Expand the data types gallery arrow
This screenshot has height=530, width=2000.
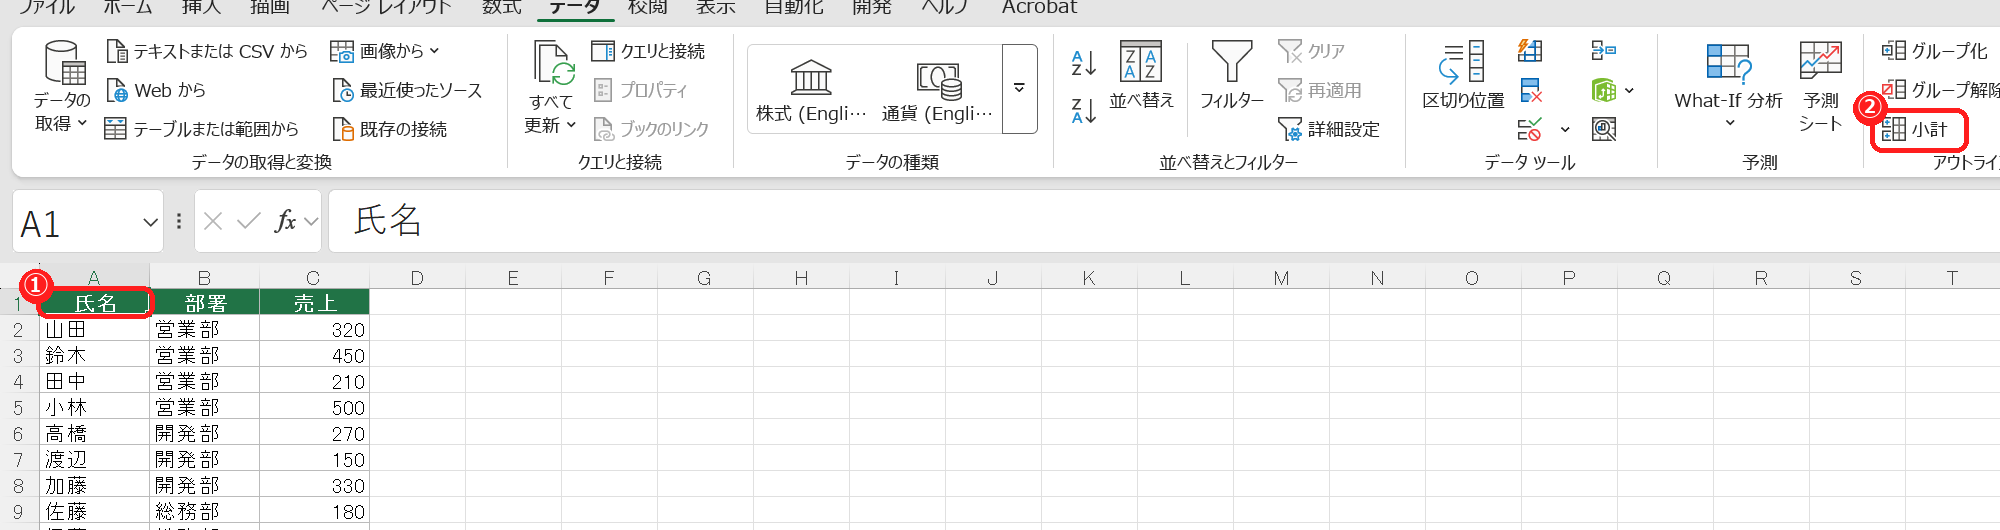[x=1019, y=88]
